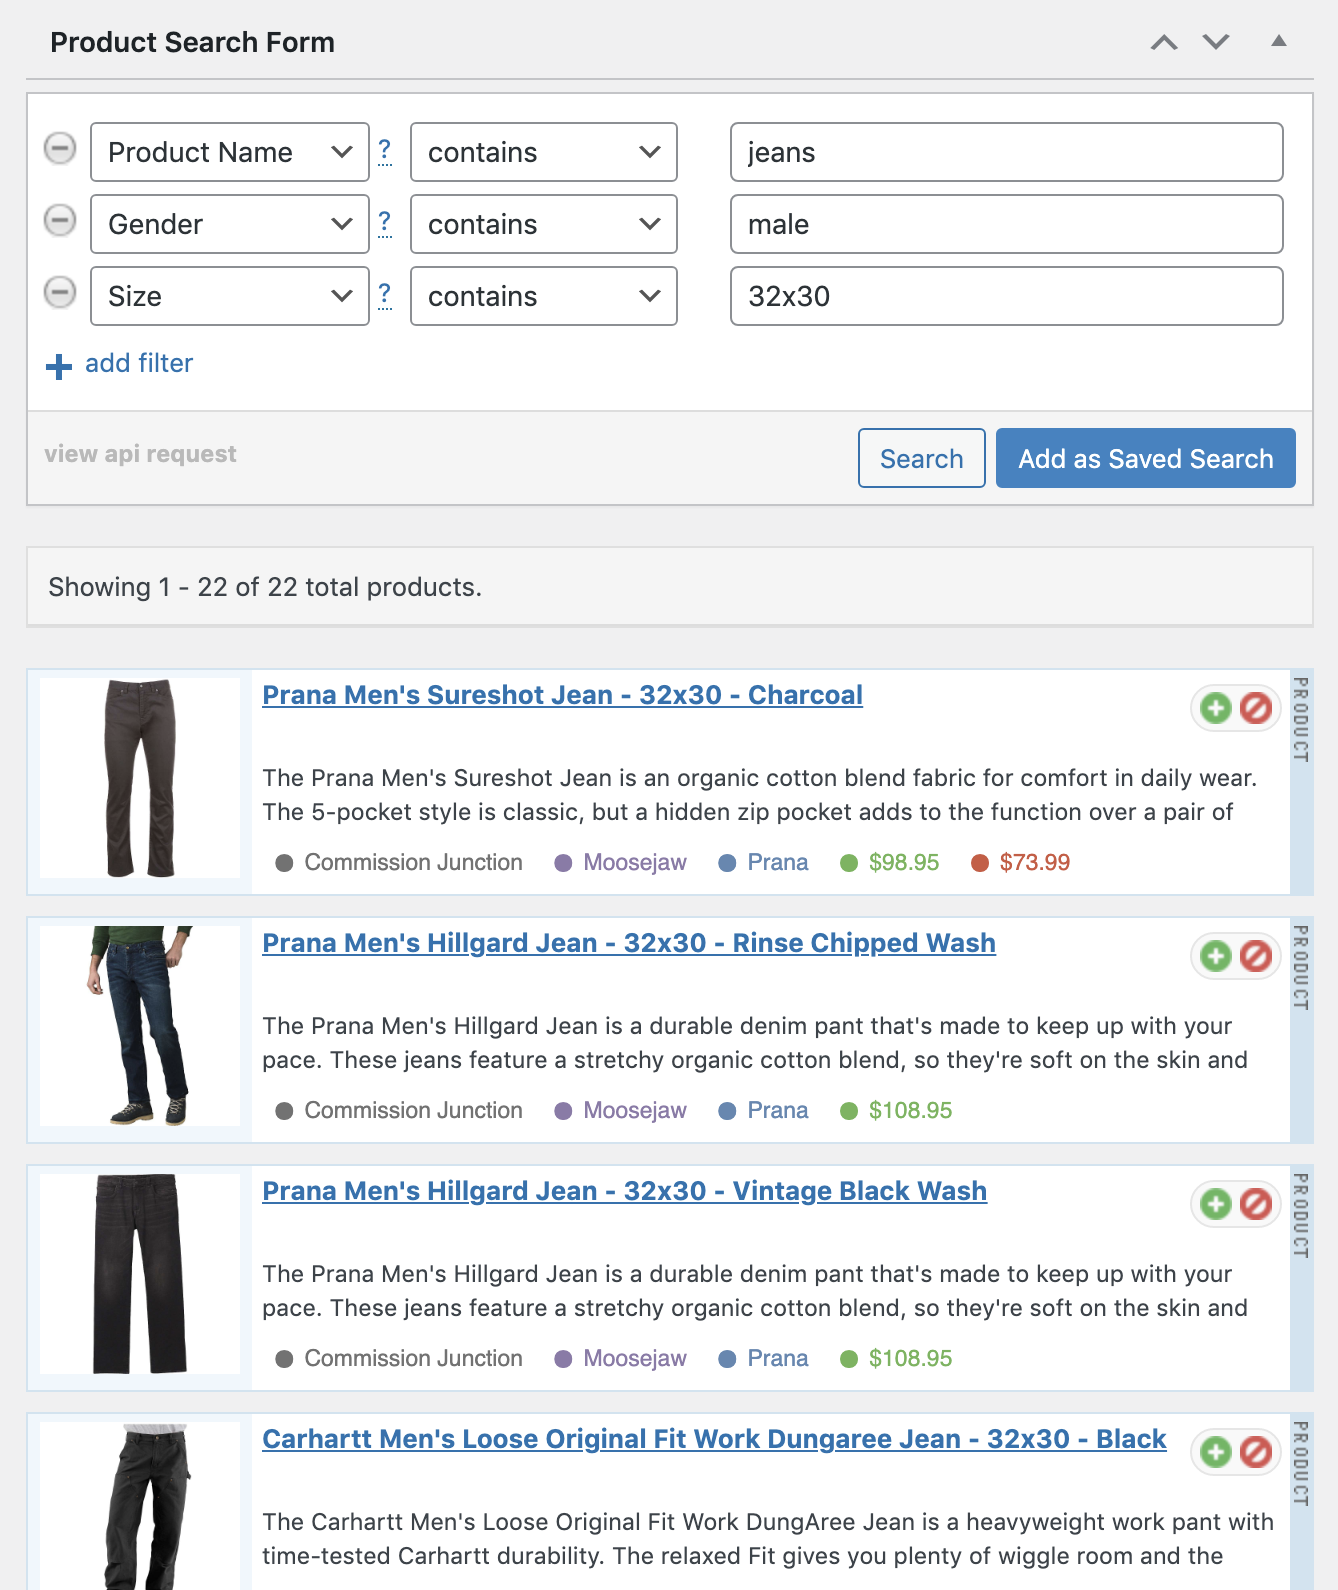Click Moosejaw on Rinse Chipped Wash row
This screenshot has width=1338, height=1590.
(x=635, y=1110)
